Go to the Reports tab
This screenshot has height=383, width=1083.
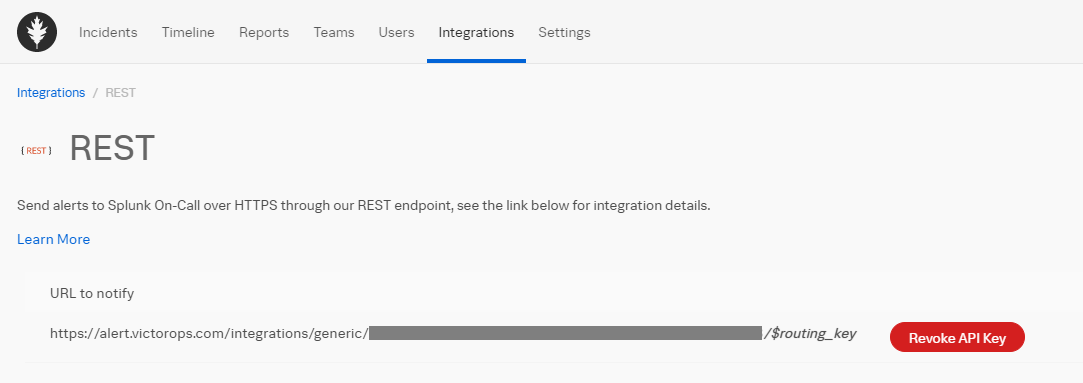tap(264, 32)
